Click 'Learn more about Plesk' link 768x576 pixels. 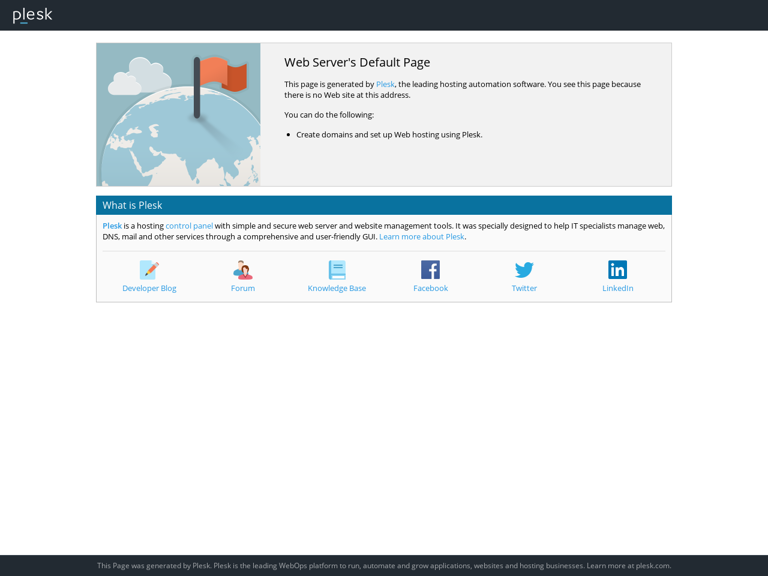[x=421, y=237]
